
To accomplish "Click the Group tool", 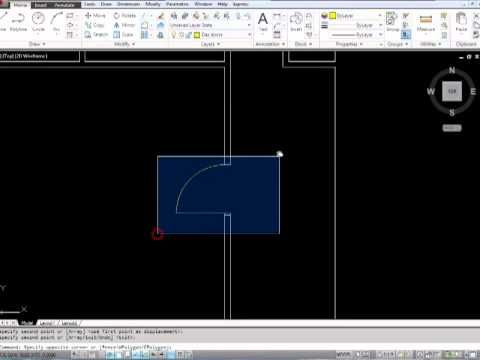I will [392, 22].
